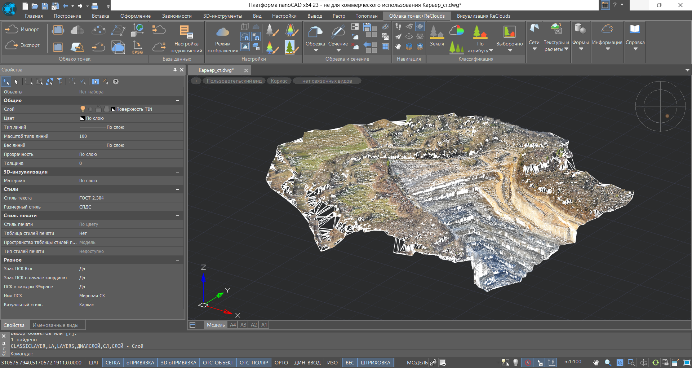Open the Главная ribbon tab
The image size is (692, 368).
point(34,16)
